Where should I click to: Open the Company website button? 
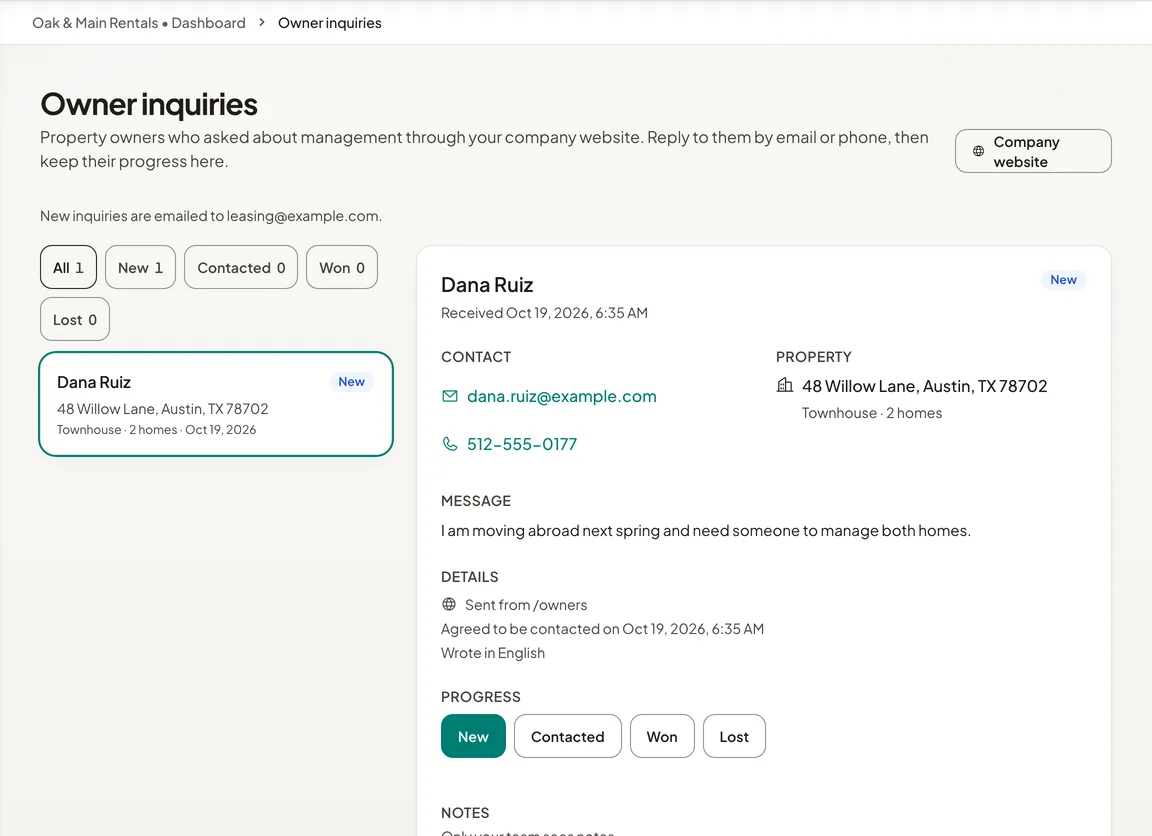[1033, 151]
